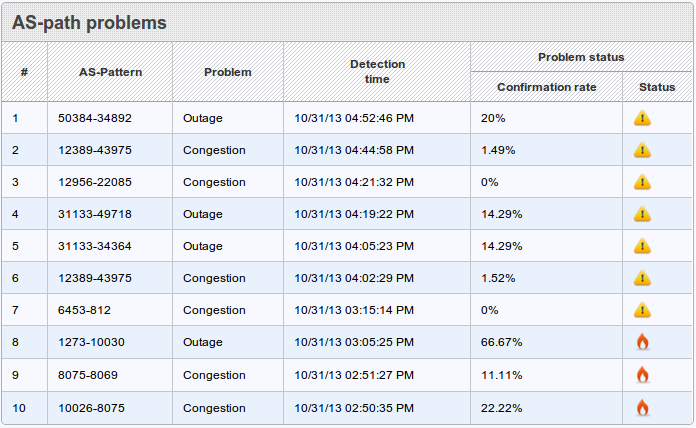The image size is (696, 428).
Task: Select detection time 10/31/13 02:50:35 PM
Action: click(354, 408)
